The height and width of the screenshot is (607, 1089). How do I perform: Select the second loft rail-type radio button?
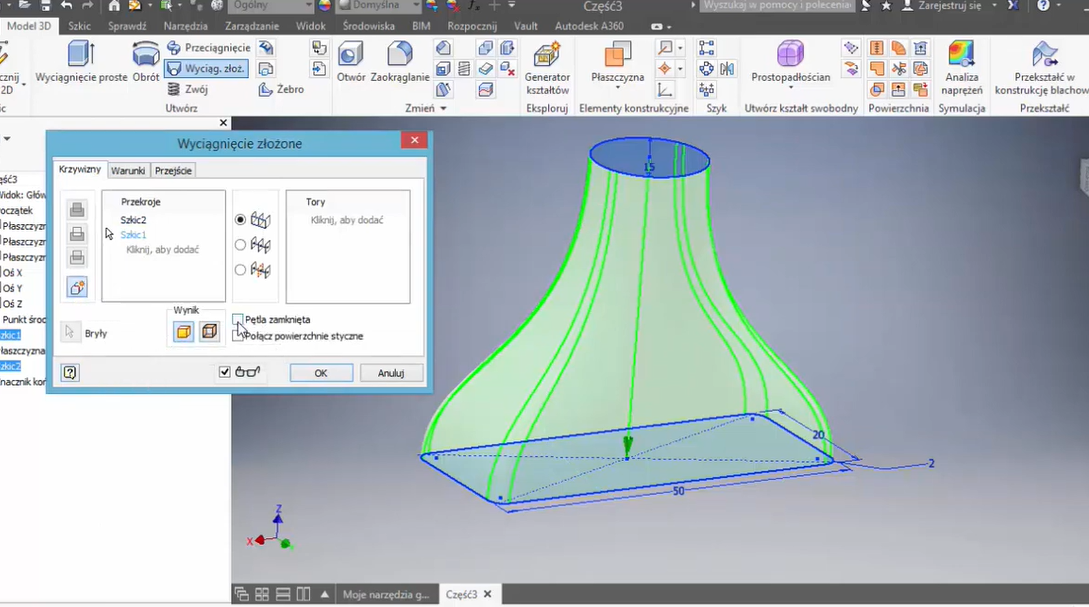pyautogui.click(x=240, y=245)
